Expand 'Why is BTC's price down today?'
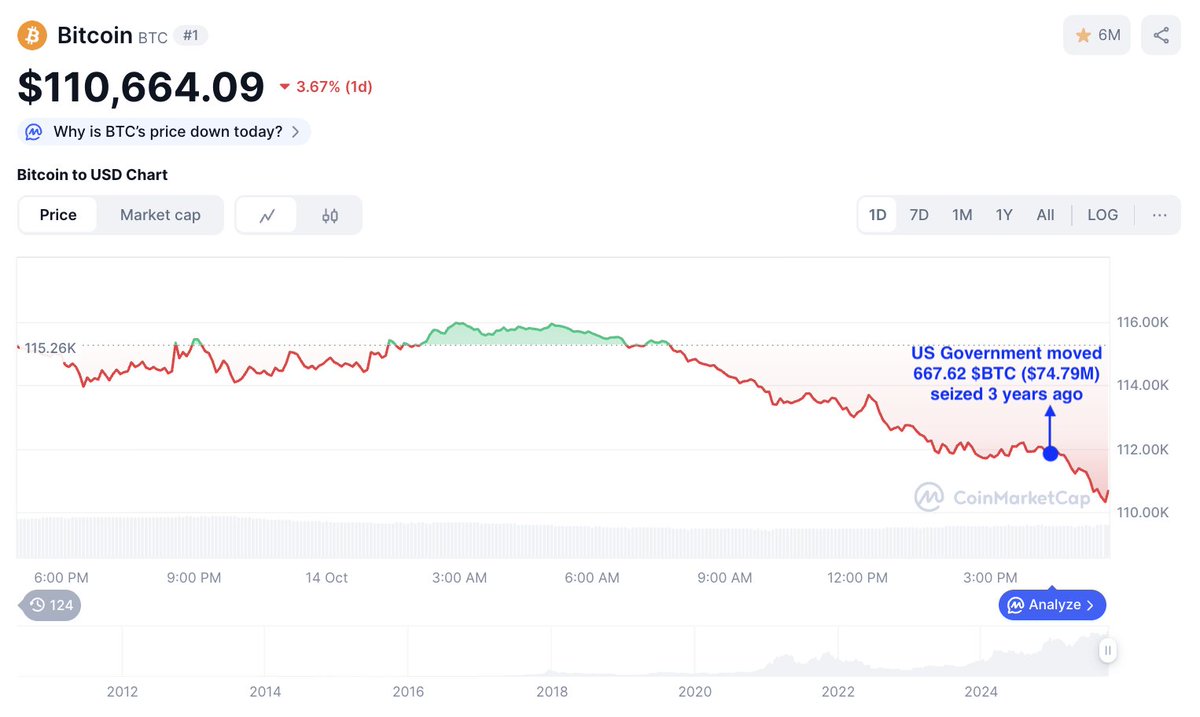Screen dimensions: 1200x717 tap(165, 132)
